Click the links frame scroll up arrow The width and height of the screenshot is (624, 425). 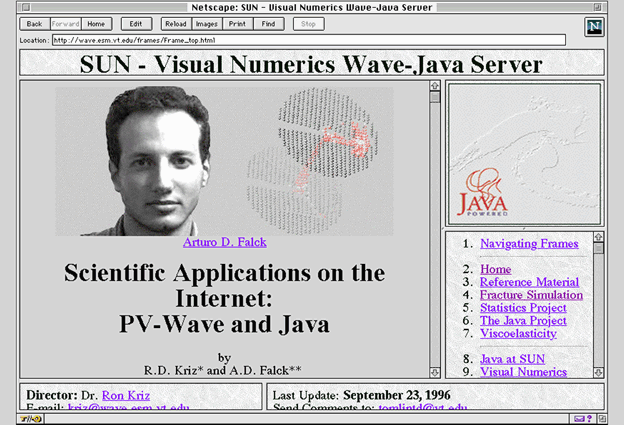click(x=599, y=237)
